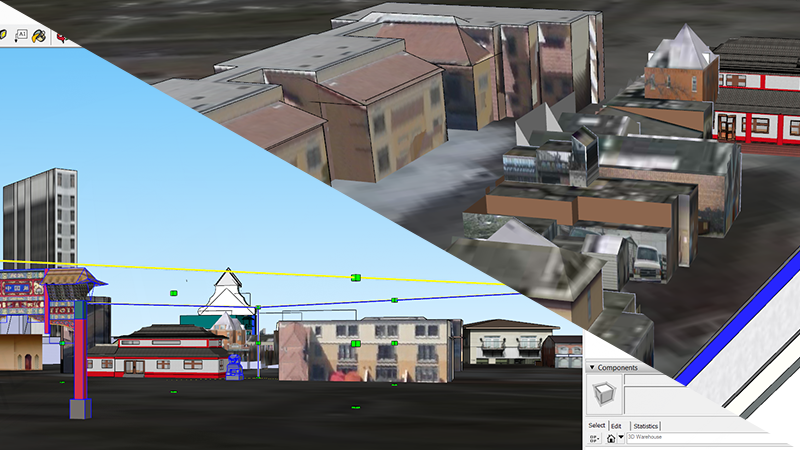Select the Text label tool (A1)
Image resolution: width=800 pixels, height=450 pixels.
click(x=21, y=35)
